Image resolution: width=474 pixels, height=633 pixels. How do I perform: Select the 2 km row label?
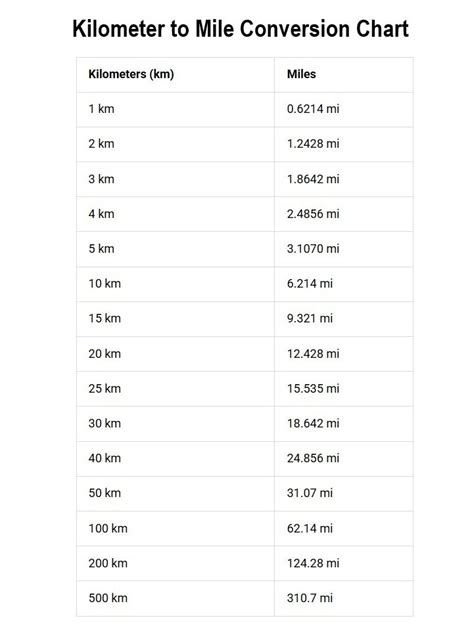click(x=101, y=144)
